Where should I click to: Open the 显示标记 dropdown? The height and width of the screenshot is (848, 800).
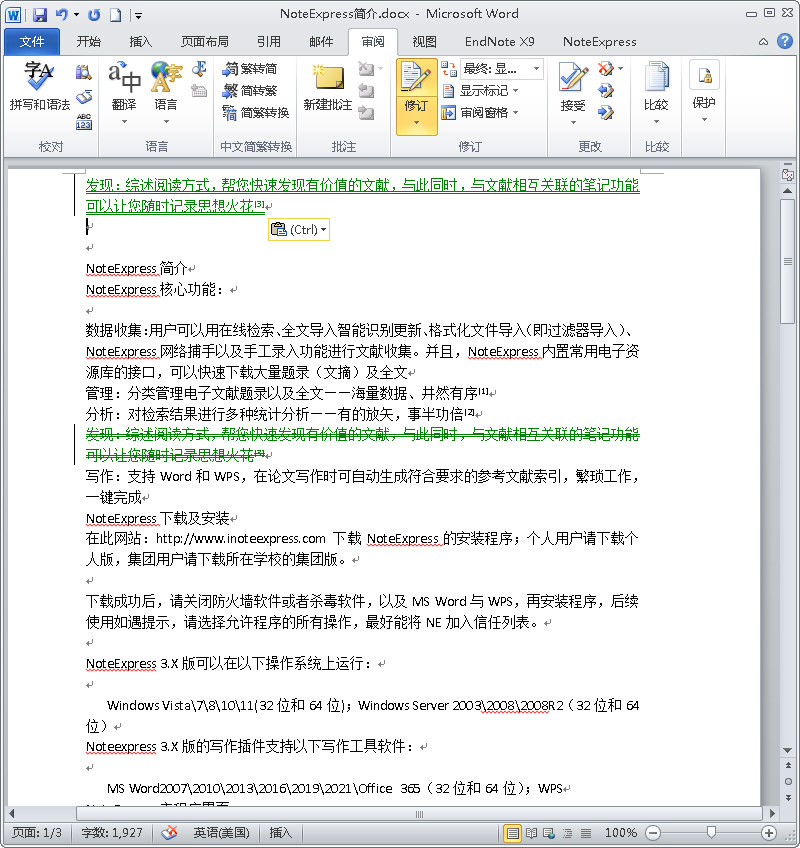(x=480, y=91)
